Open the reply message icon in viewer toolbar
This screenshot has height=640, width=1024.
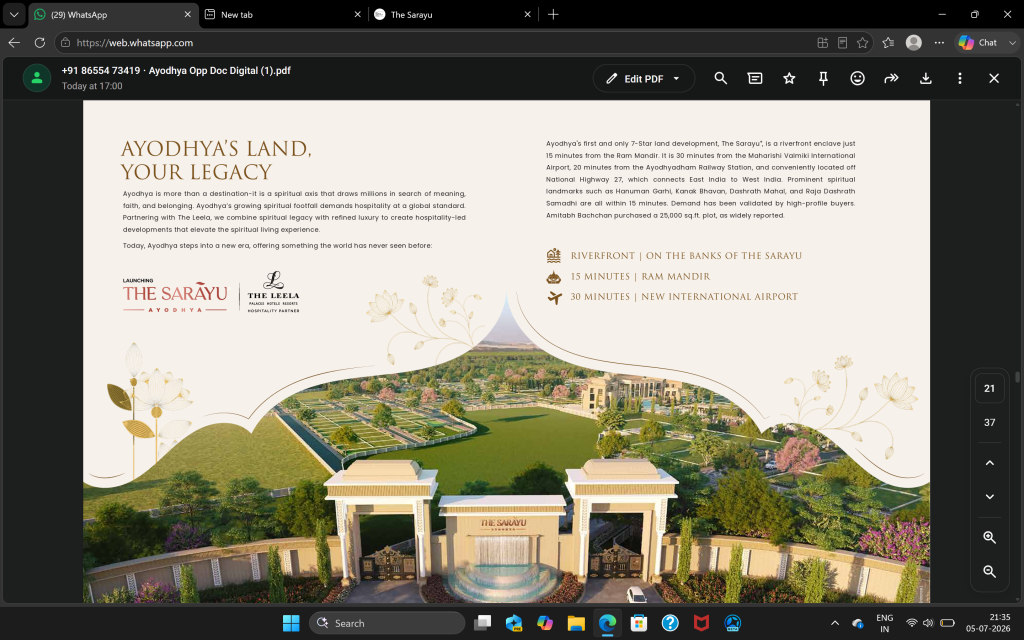(755, 78)
